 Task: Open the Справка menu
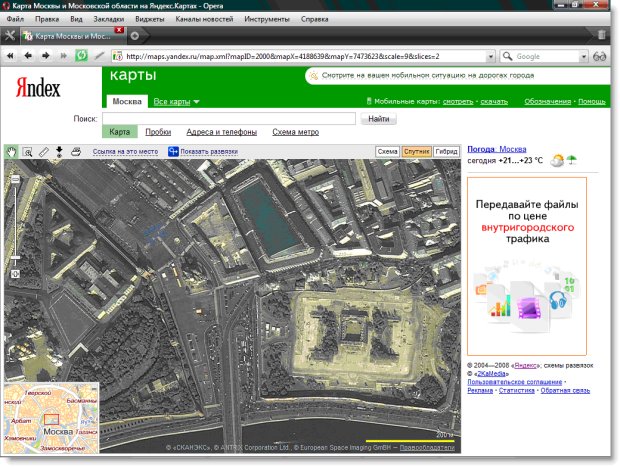[x=314, y=19]
